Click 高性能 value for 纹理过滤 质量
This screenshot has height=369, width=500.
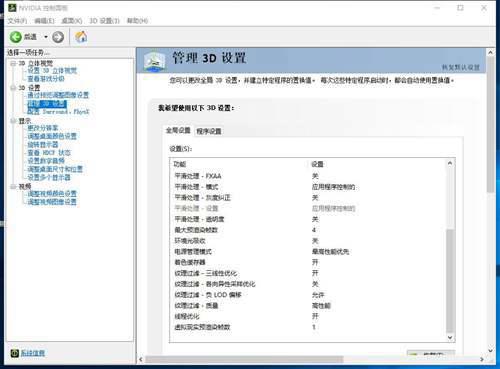pyautogui.click(x=321, y=306)
